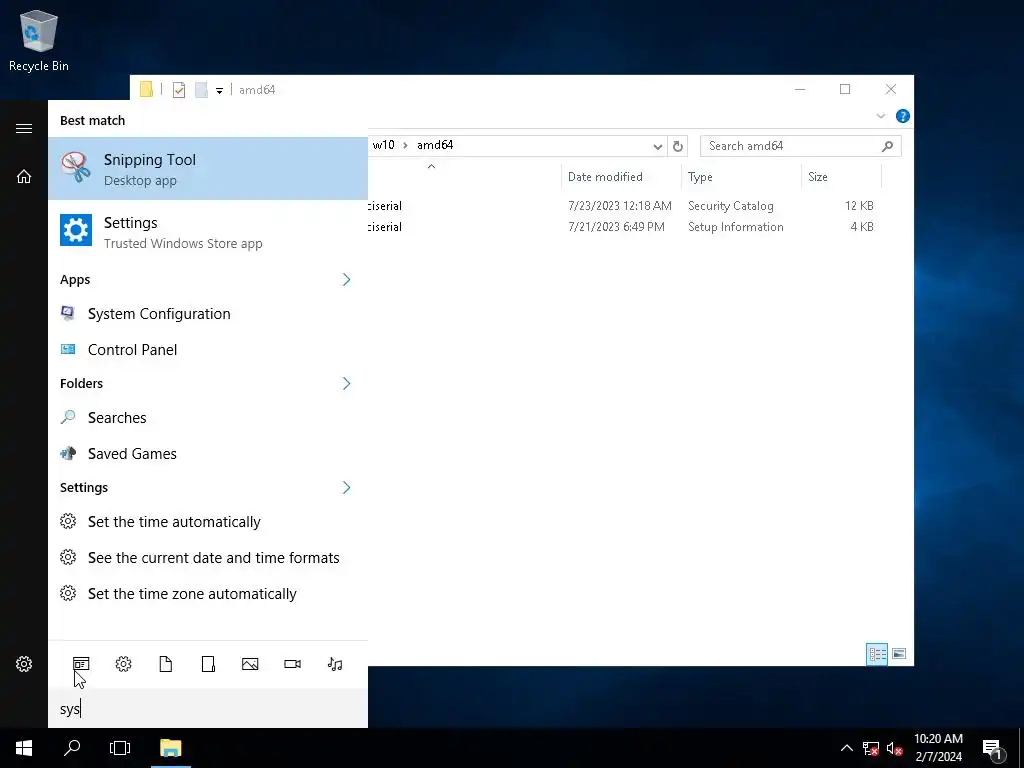Open the clock showing 10:20 AM
Image resolution: width=1024 pixels, height=768 pixels.
938,748
